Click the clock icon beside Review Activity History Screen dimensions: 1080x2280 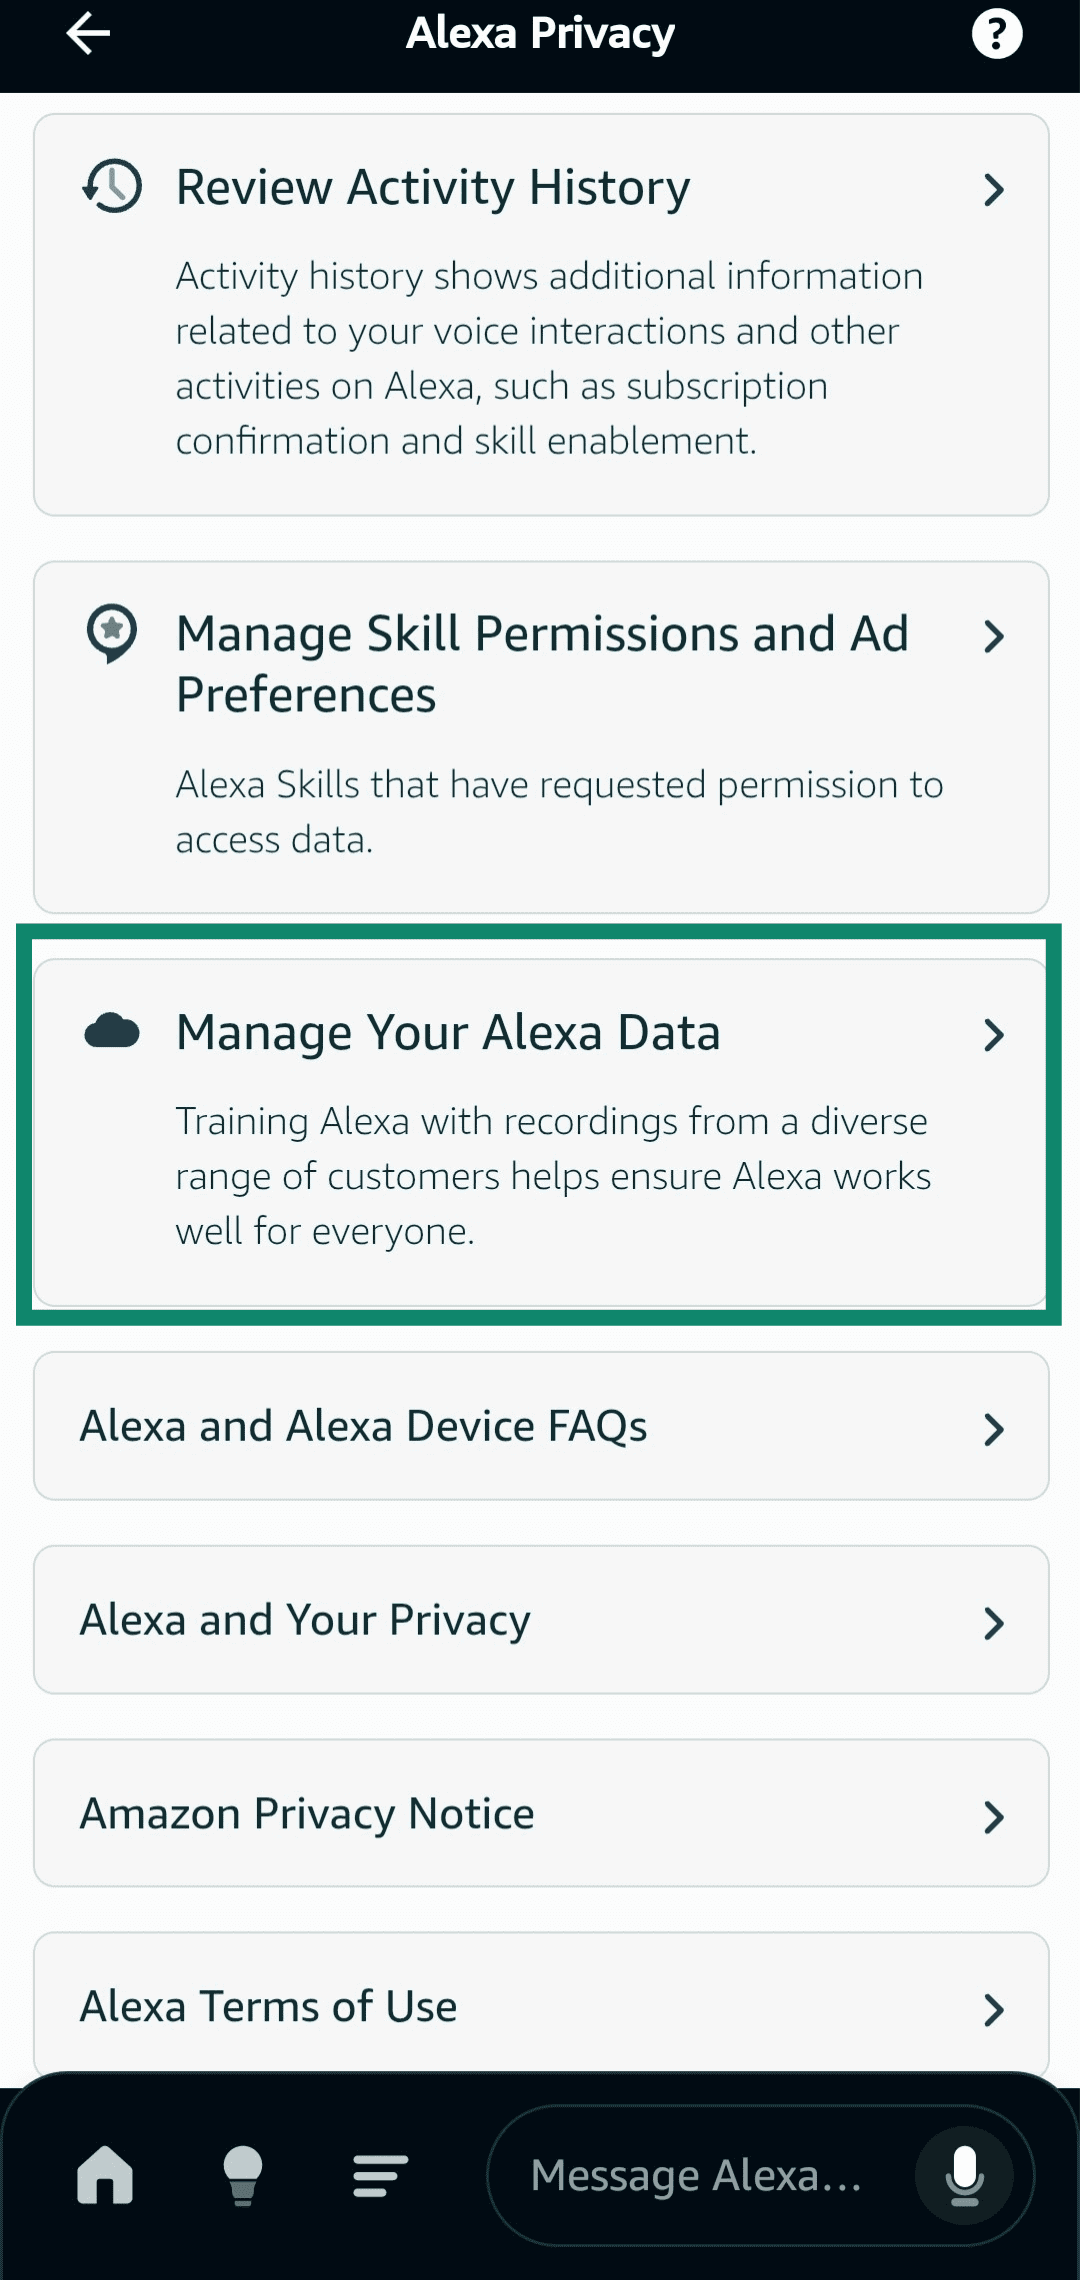110,186
